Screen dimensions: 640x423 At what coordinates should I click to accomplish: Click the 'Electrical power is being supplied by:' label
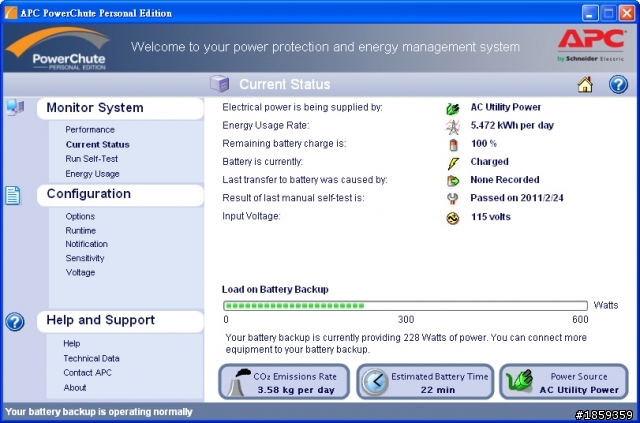(302, 107)
